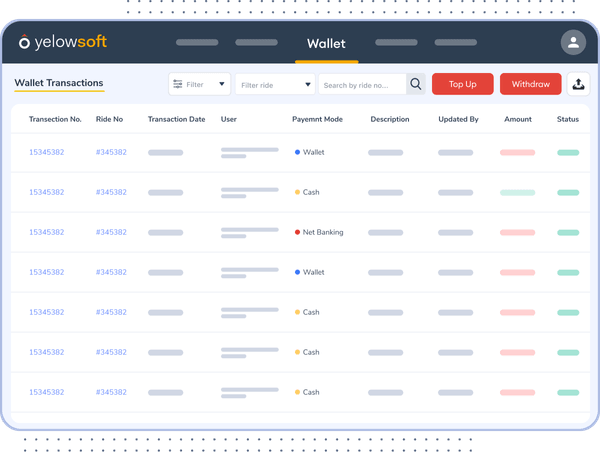
Task: Click the Search by ride no field
Action: coord(362,85)
